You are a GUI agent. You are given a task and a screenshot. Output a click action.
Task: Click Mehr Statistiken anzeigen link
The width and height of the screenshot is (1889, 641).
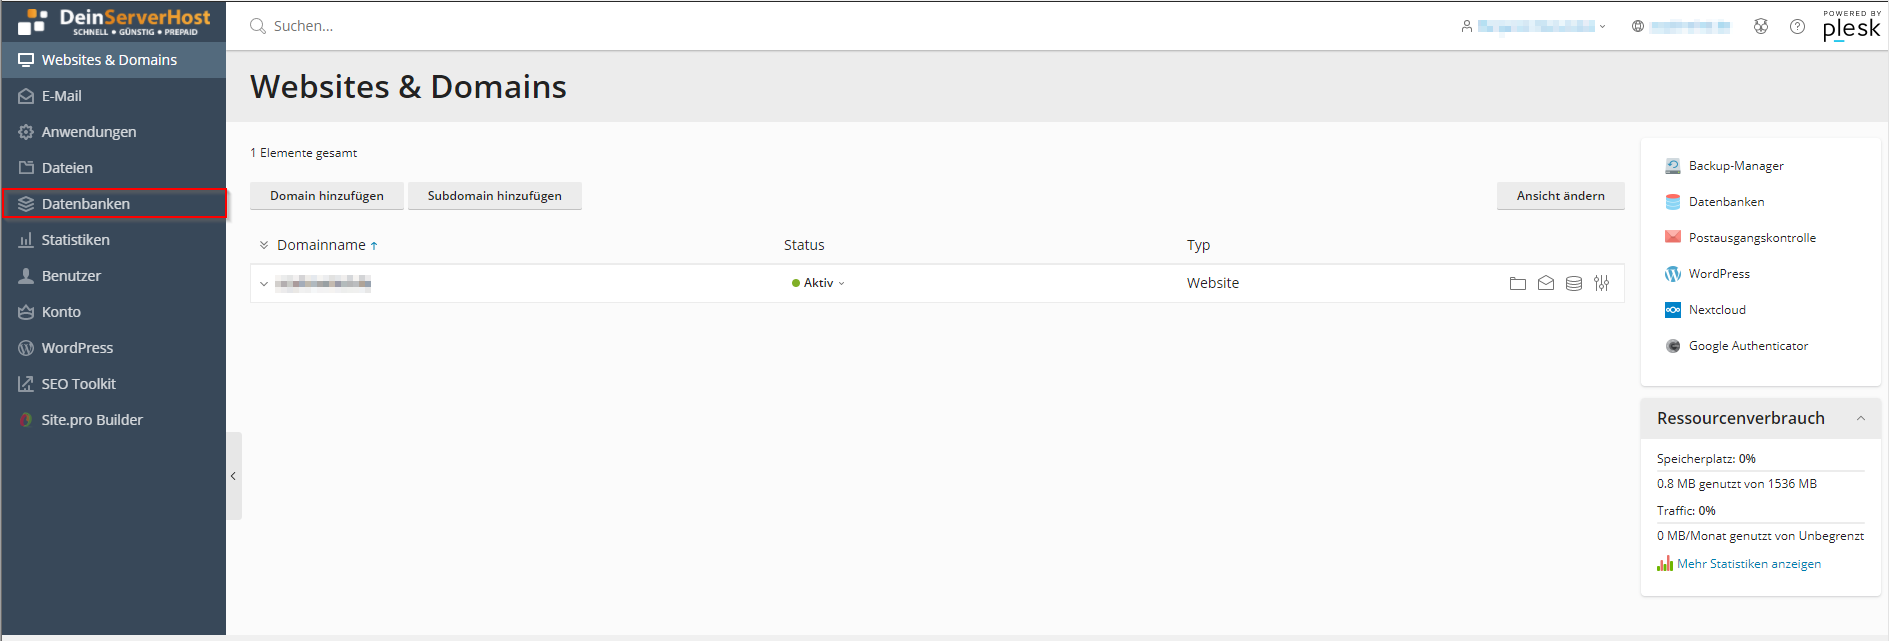(1748, 564)
